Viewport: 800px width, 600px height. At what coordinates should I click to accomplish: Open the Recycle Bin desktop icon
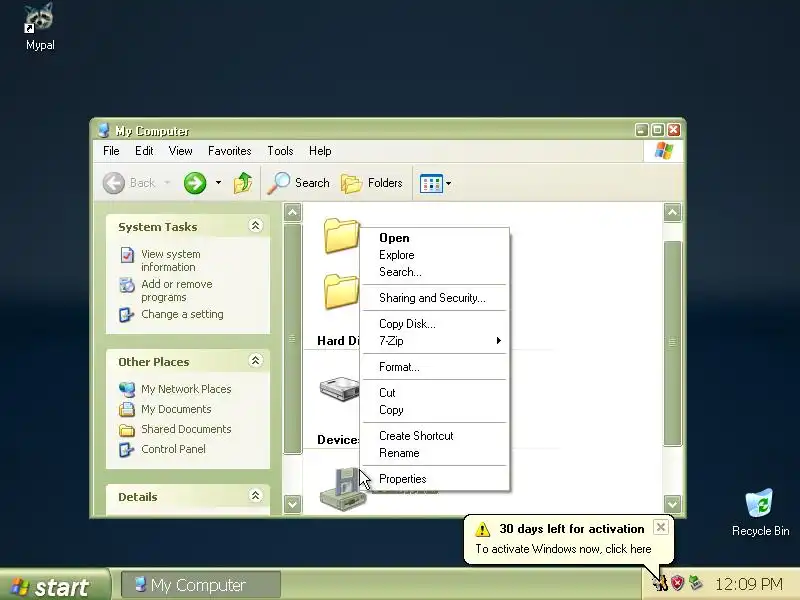[x=759, y=503]
